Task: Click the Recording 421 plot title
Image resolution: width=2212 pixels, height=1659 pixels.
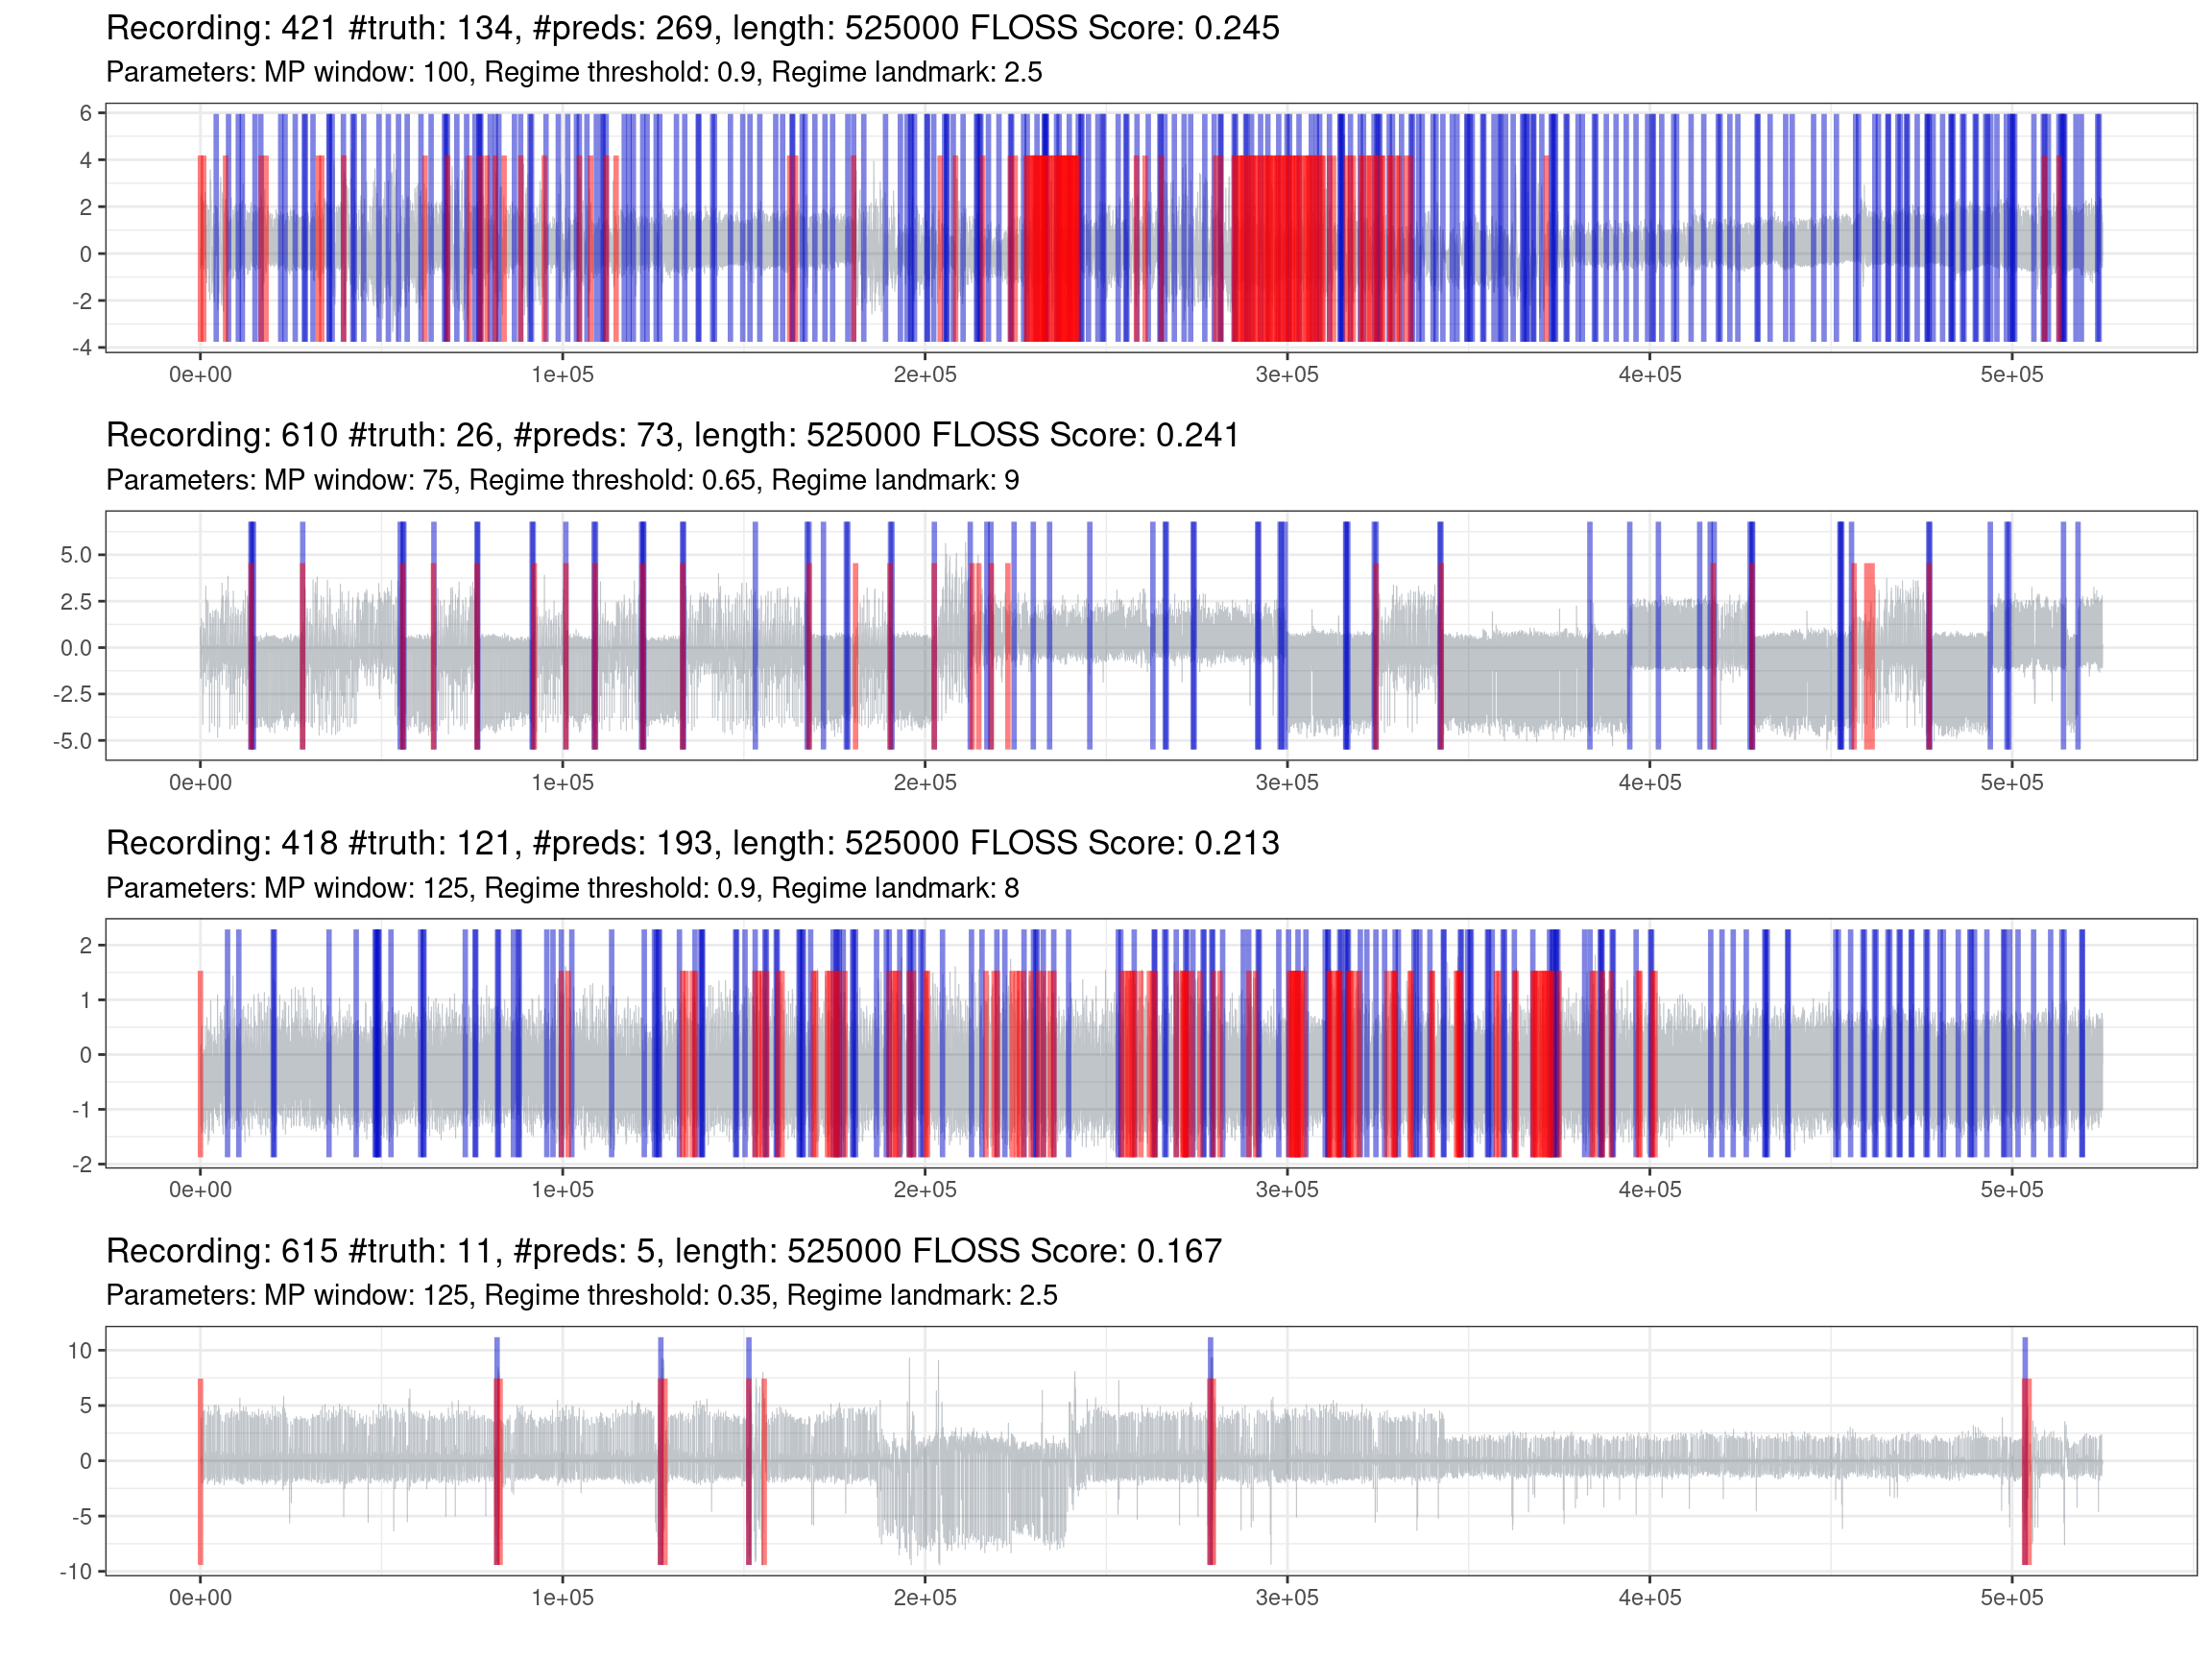Action: pos(692,28)
